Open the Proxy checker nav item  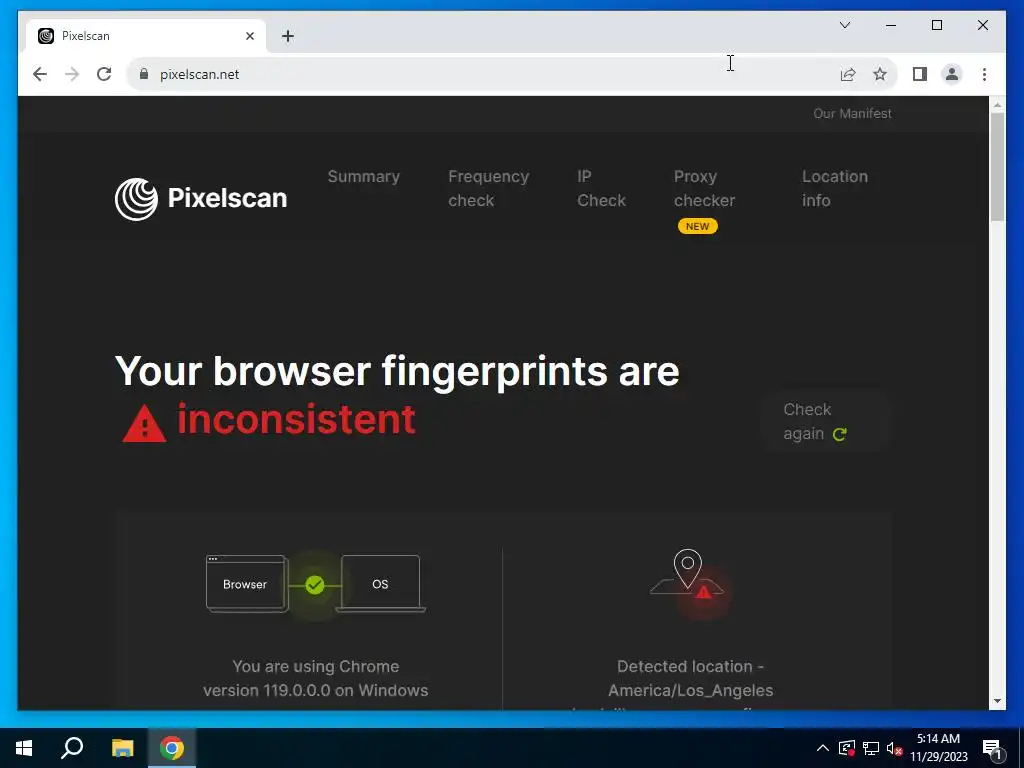click(x=704, y=188)
